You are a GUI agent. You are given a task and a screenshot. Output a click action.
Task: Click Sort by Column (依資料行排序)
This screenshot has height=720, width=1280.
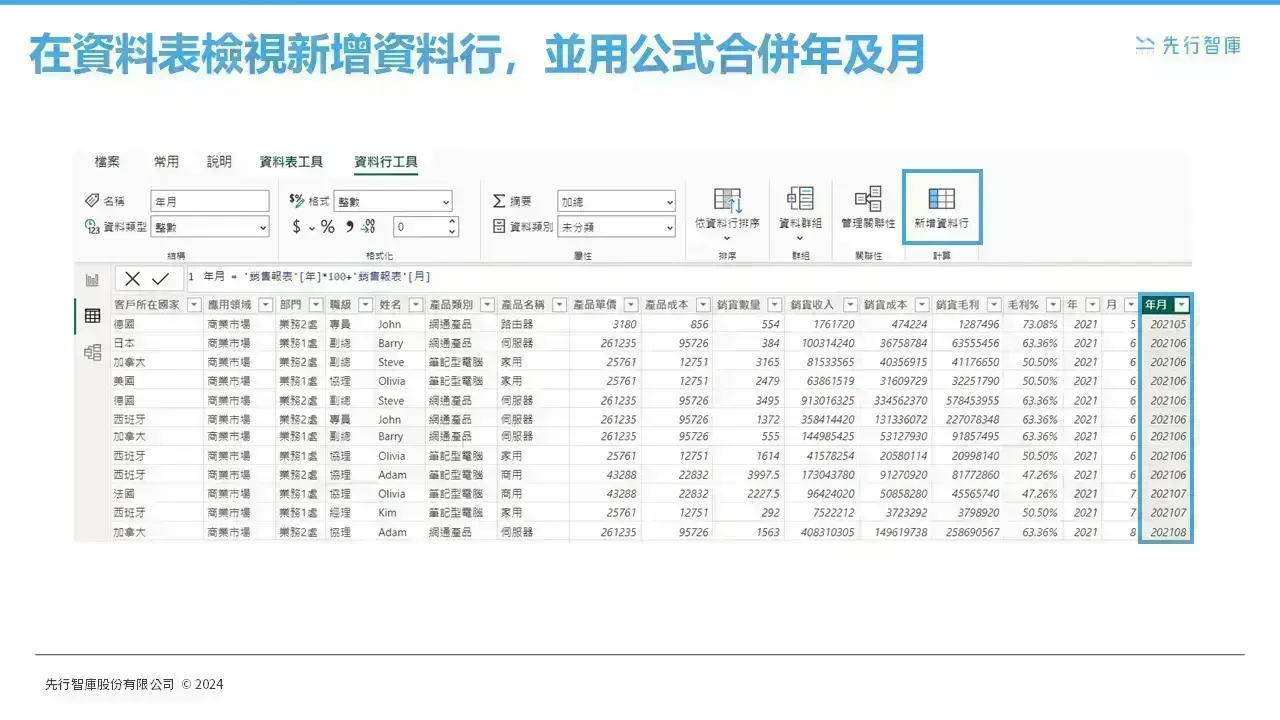[x=727, y=213]
